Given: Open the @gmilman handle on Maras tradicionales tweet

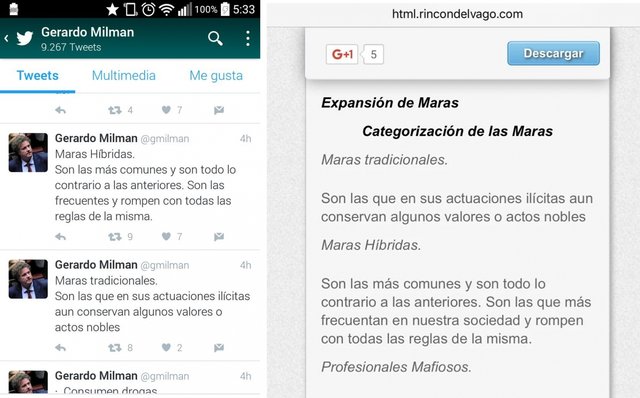Looking at the screenshot, I should point(165,265).
